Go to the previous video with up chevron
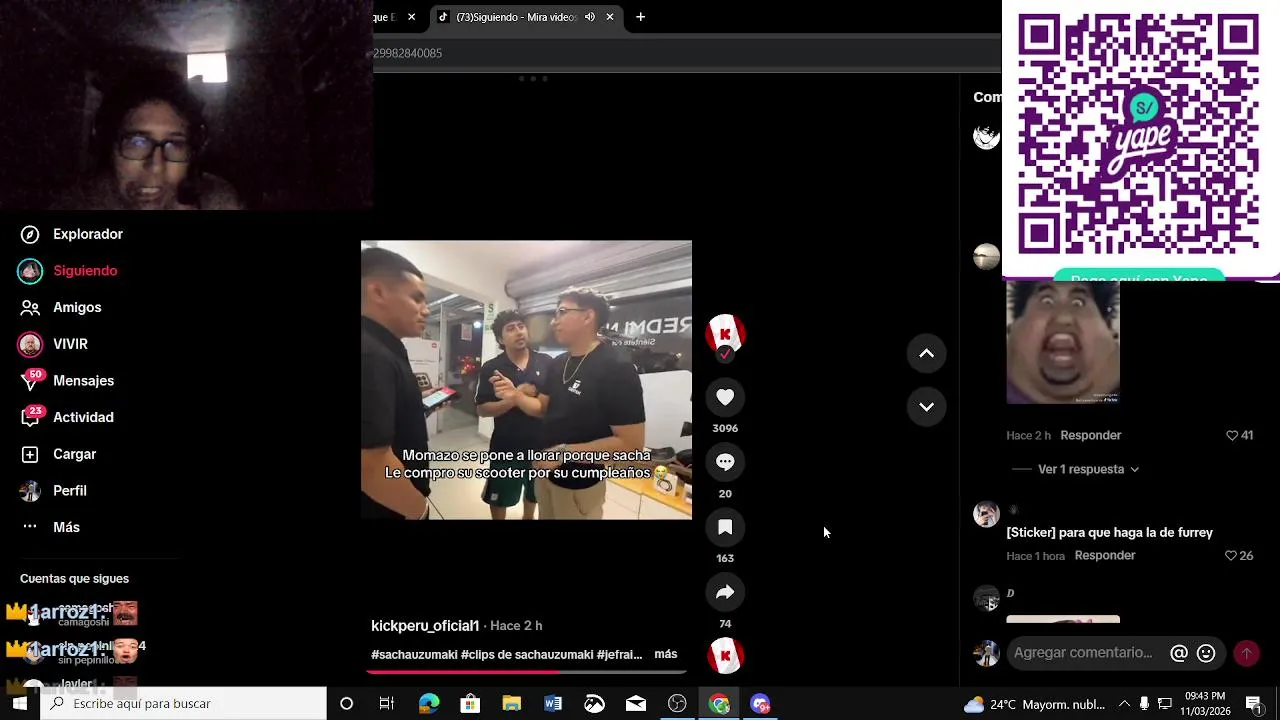Viewport: 1280px width, 720px height. (926, 353)
